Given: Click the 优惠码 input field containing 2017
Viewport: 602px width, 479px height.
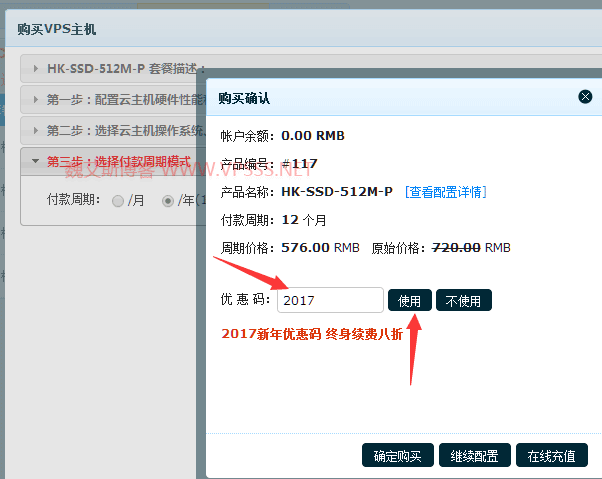Looking at the screenshot, I should point(329,300).
